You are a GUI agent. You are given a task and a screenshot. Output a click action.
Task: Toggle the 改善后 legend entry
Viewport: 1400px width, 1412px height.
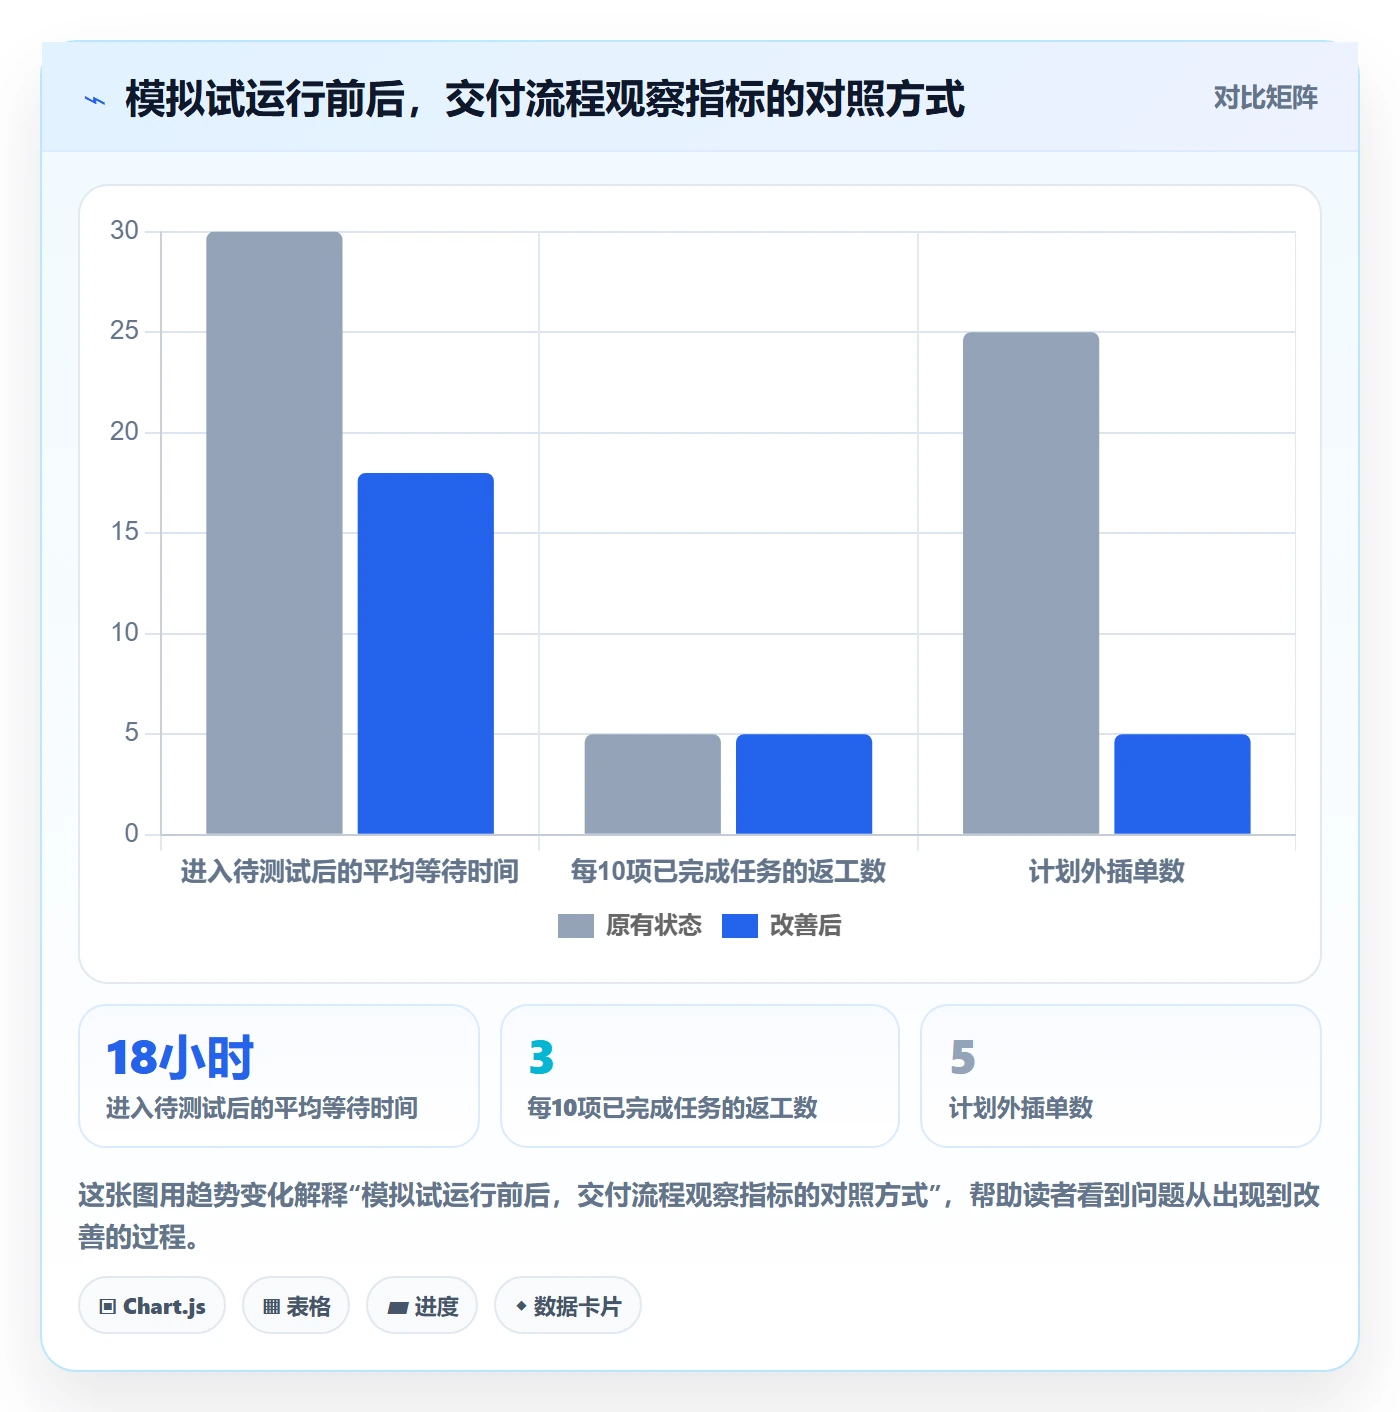point(781,926)
